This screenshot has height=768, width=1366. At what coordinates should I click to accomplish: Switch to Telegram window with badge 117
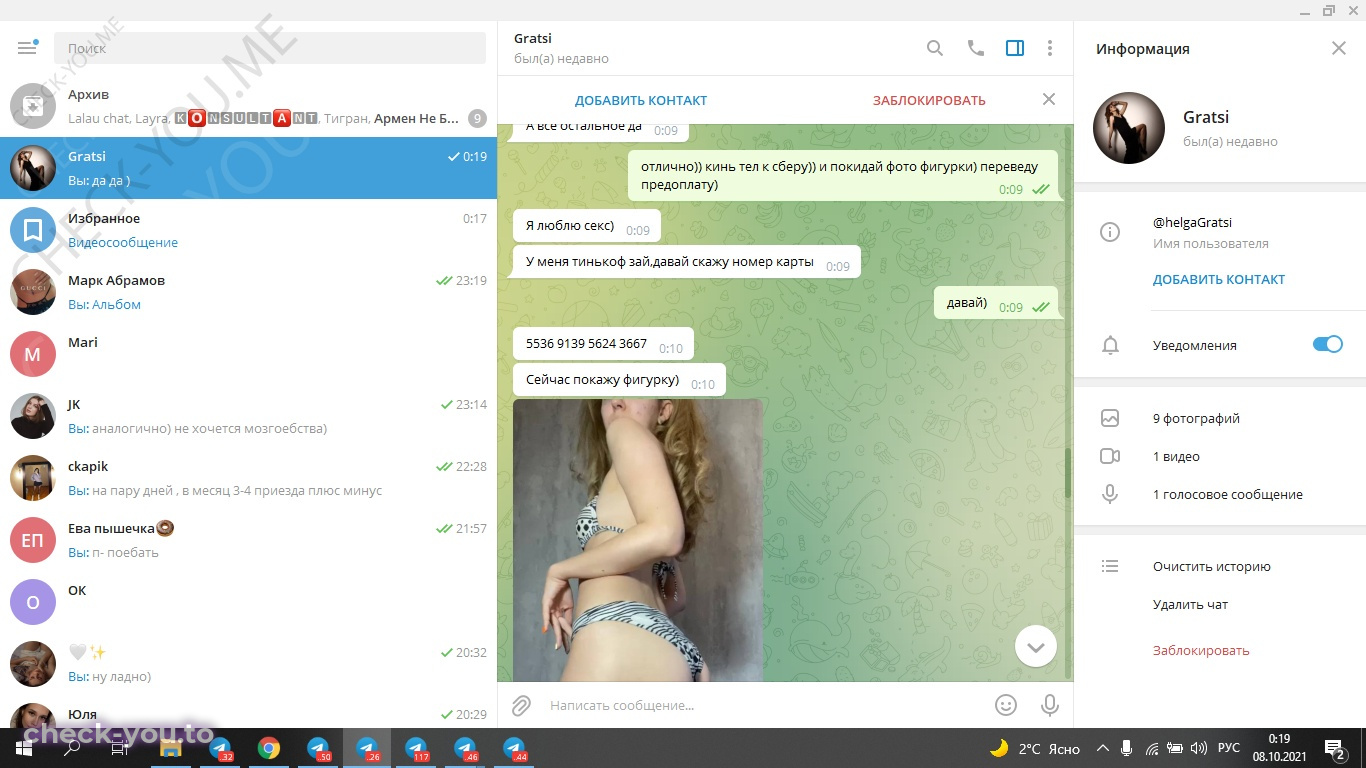pyautogui.click(x=416, y=748)
